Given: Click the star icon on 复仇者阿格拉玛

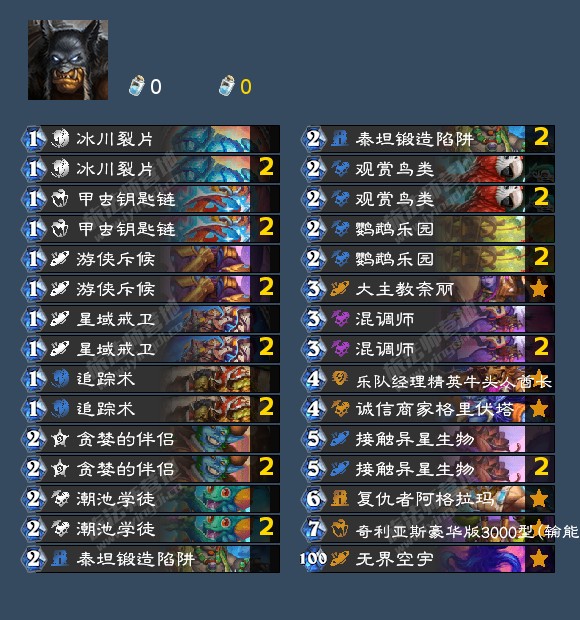Looking at the screenshot, I should (x=539, y=499).
